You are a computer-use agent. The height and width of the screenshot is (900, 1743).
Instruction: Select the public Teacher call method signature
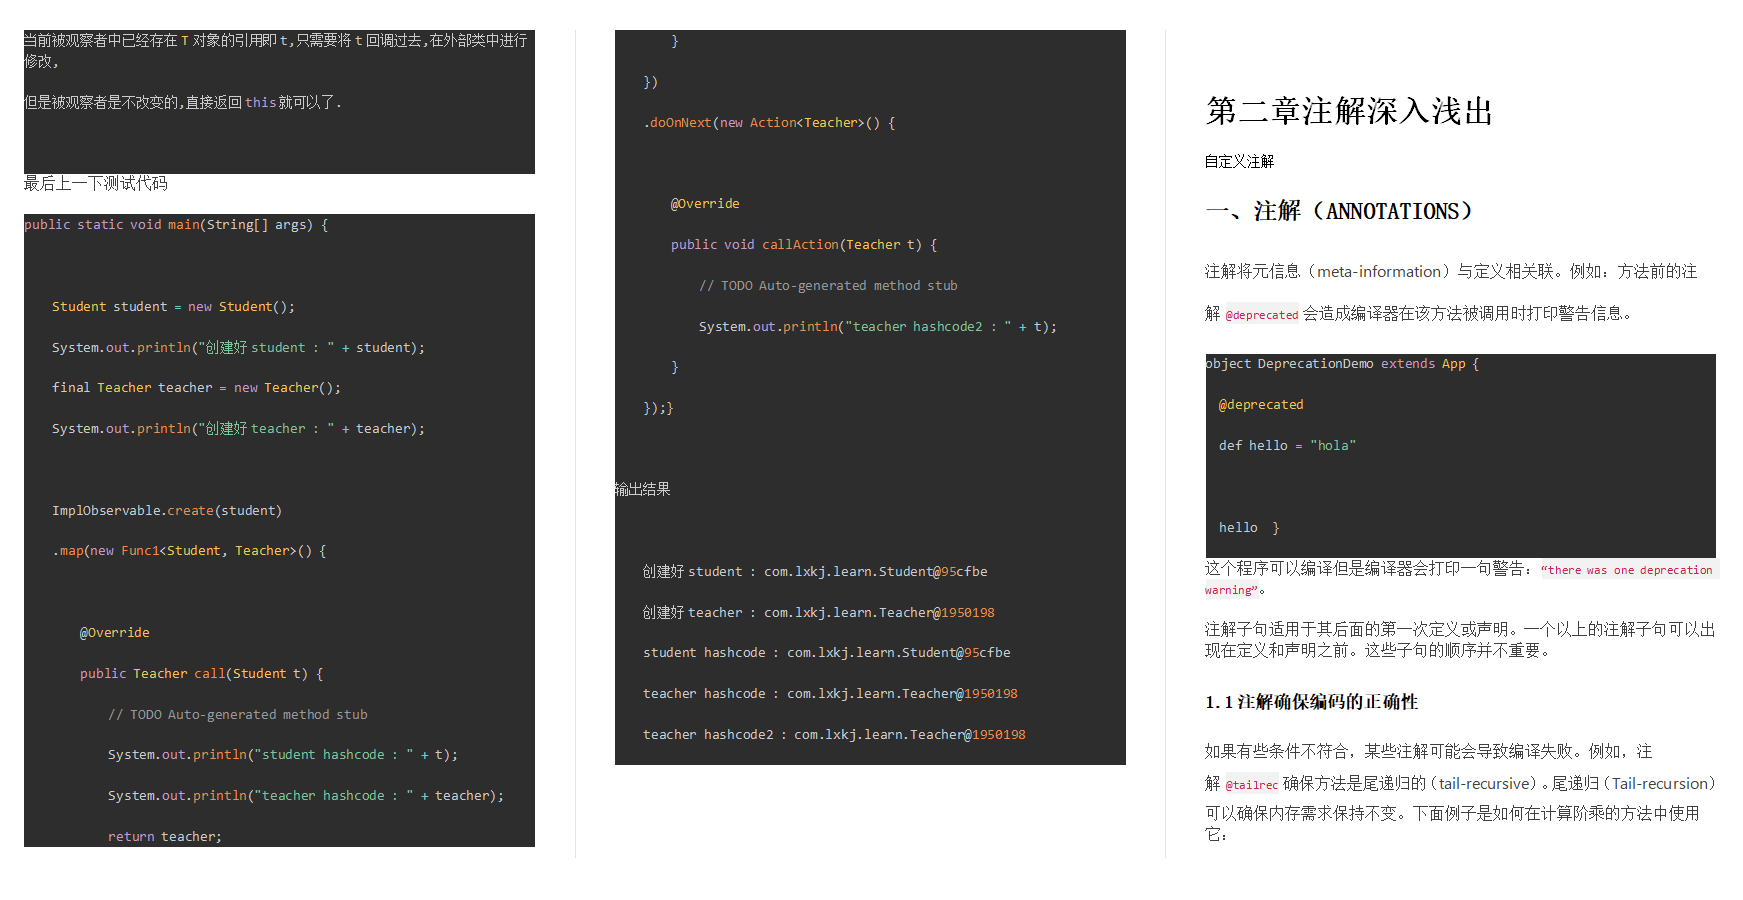pyautogui.click(x=200, y=673)
